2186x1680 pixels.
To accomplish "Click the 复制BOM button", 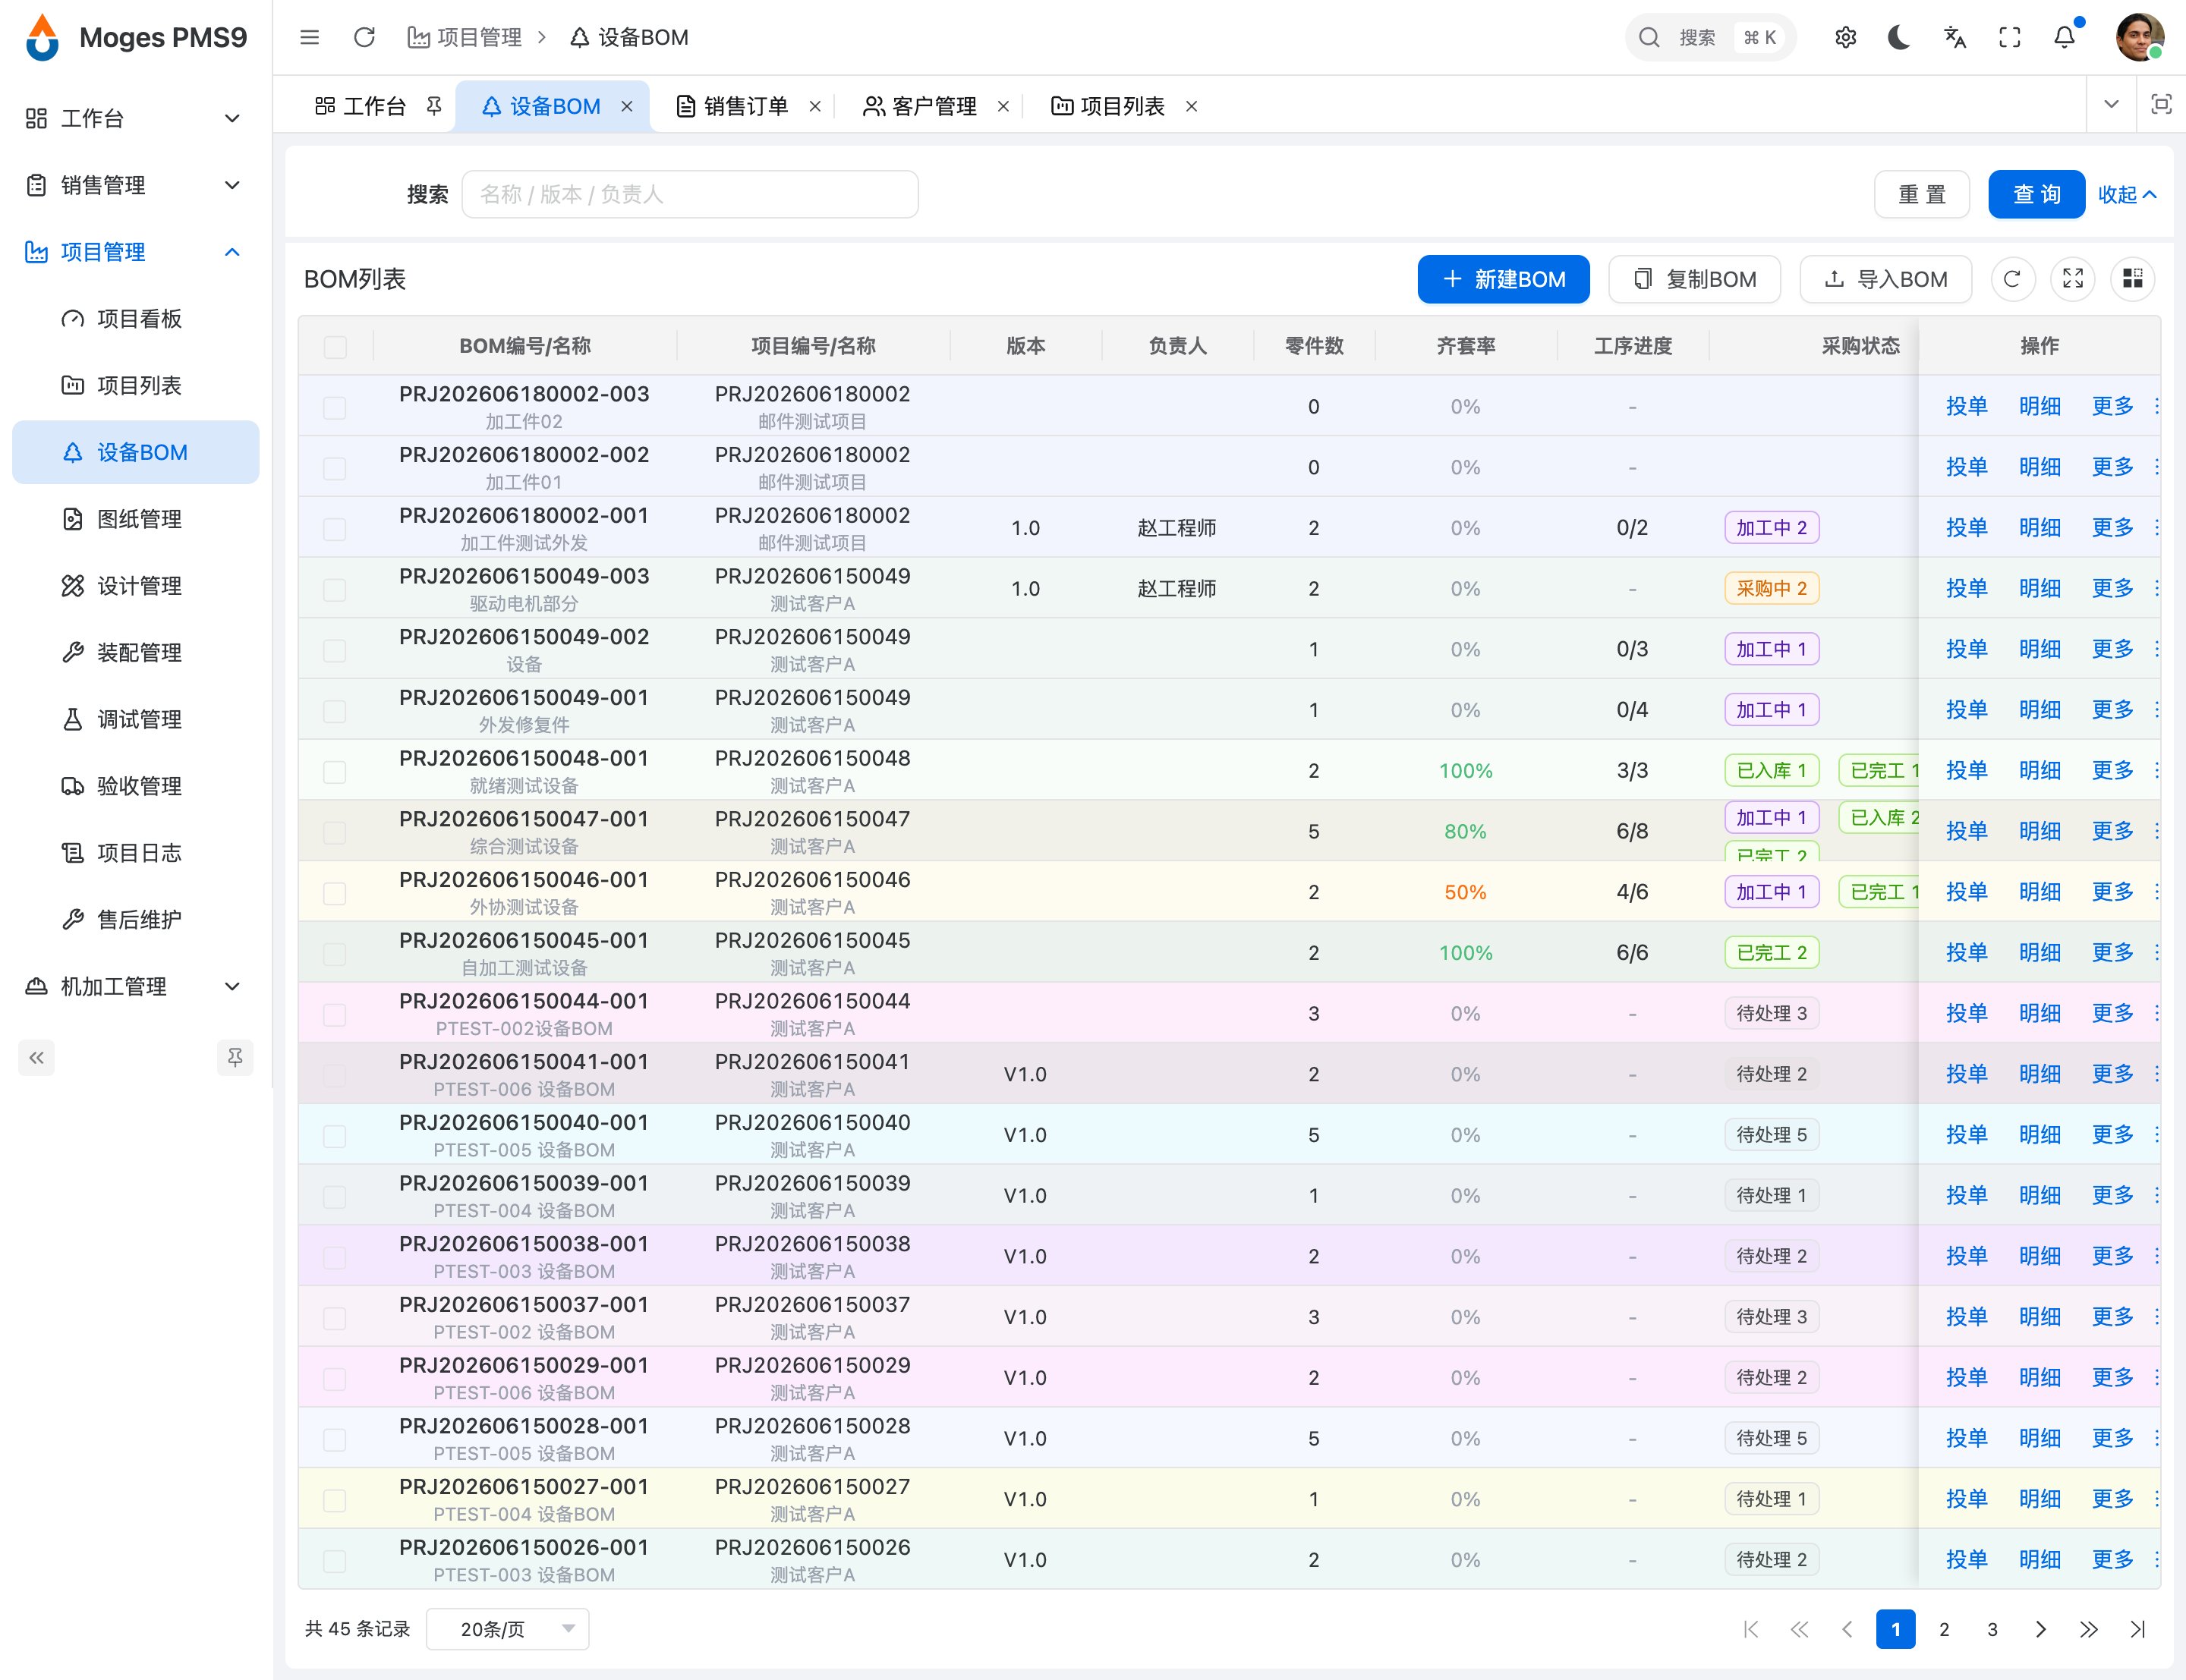I will tap(1694, 279).
